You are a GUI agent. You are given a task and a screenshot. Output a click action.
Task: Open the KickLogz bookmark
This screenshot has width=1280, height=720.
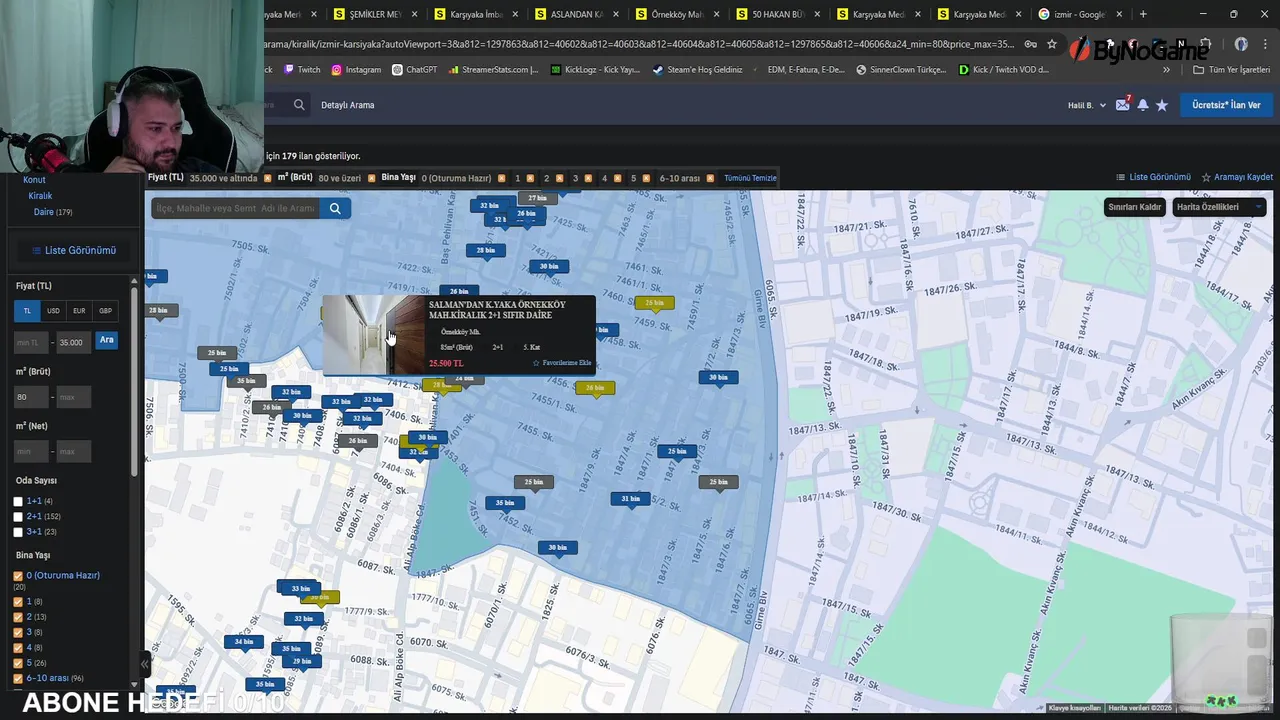(595, 70)
